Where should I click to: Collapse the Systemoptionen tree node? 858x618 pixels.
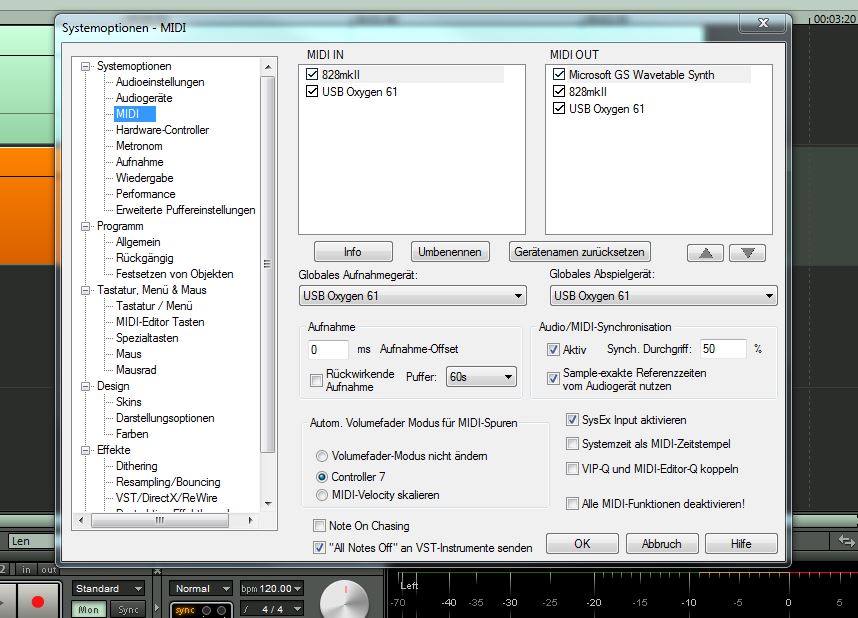pyautogui.click(x=88, y=66)
